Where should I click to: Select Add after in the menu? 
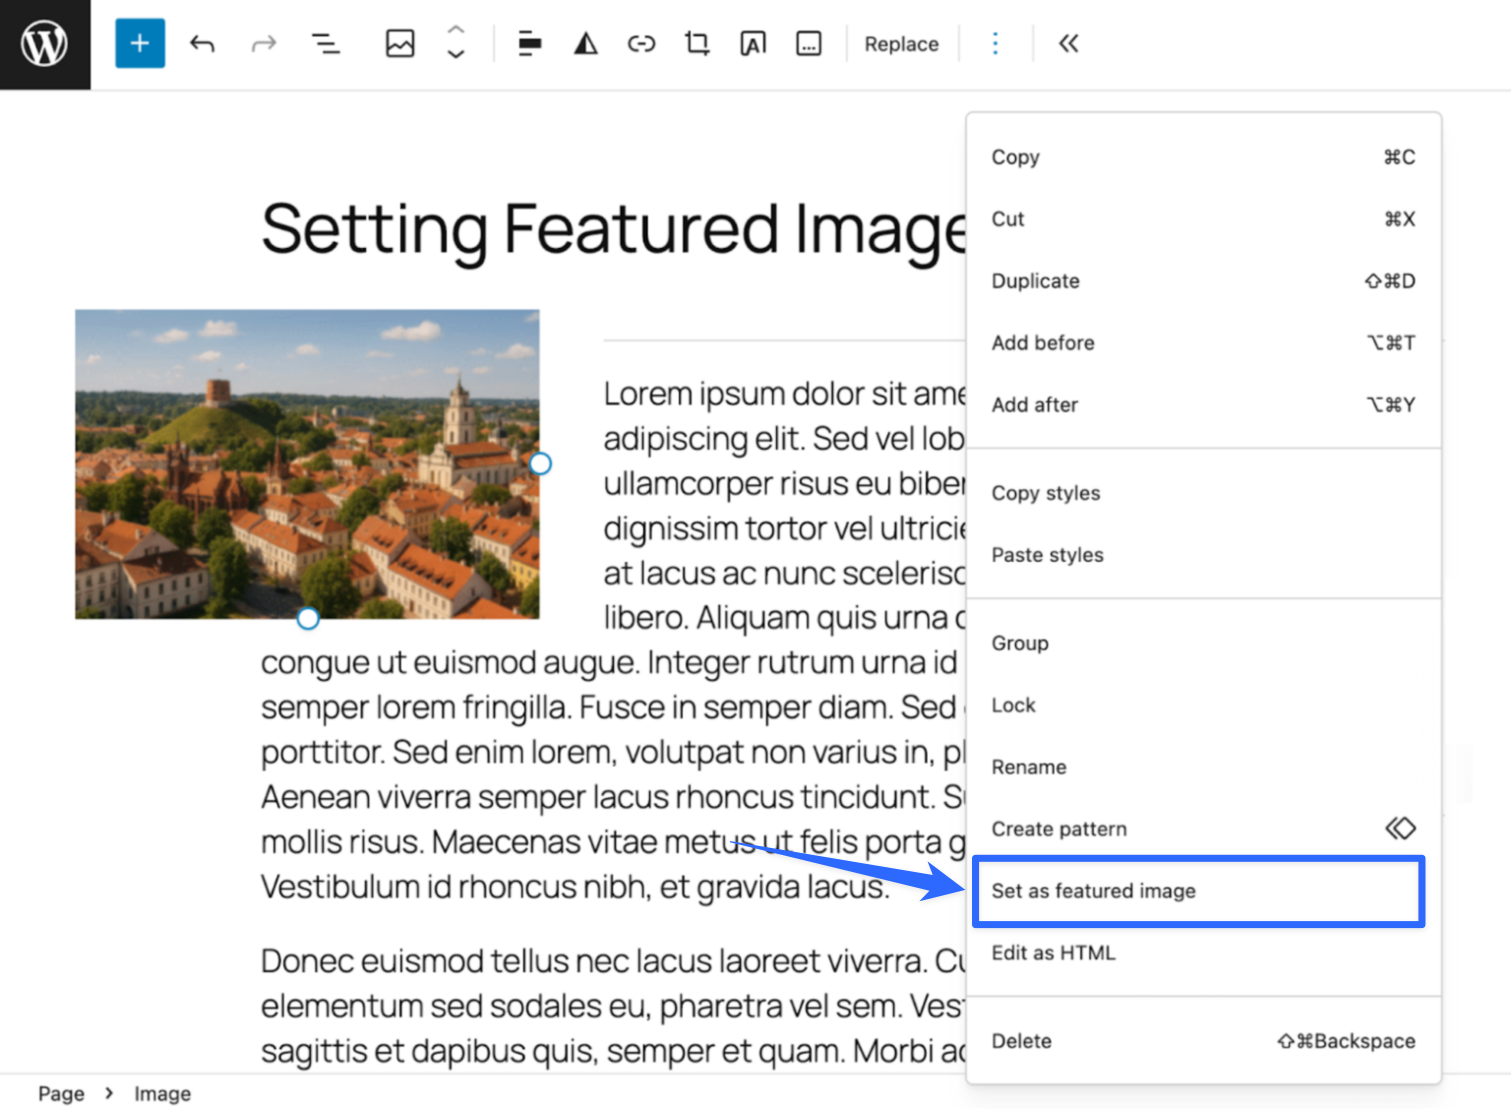1203,405
